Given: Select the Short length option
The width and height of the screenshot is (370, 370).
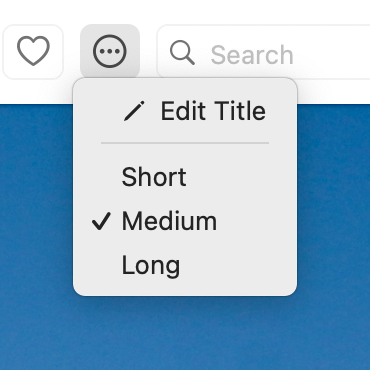Looking at the screenshot, I should pos(185,177).
